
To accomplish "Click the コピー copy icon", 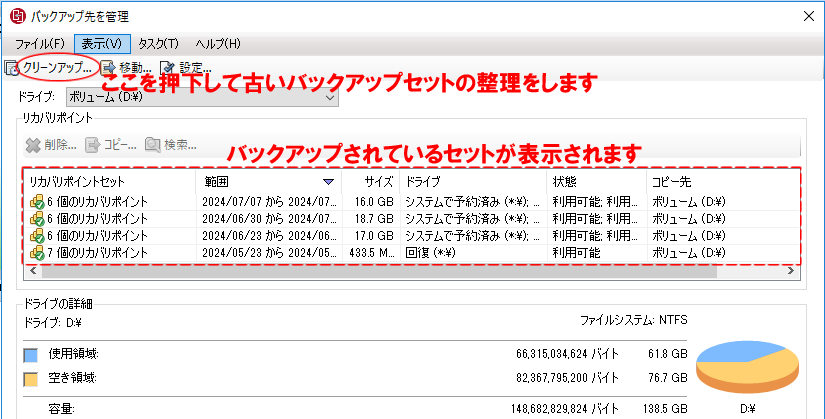I will (x=93, y=145).
